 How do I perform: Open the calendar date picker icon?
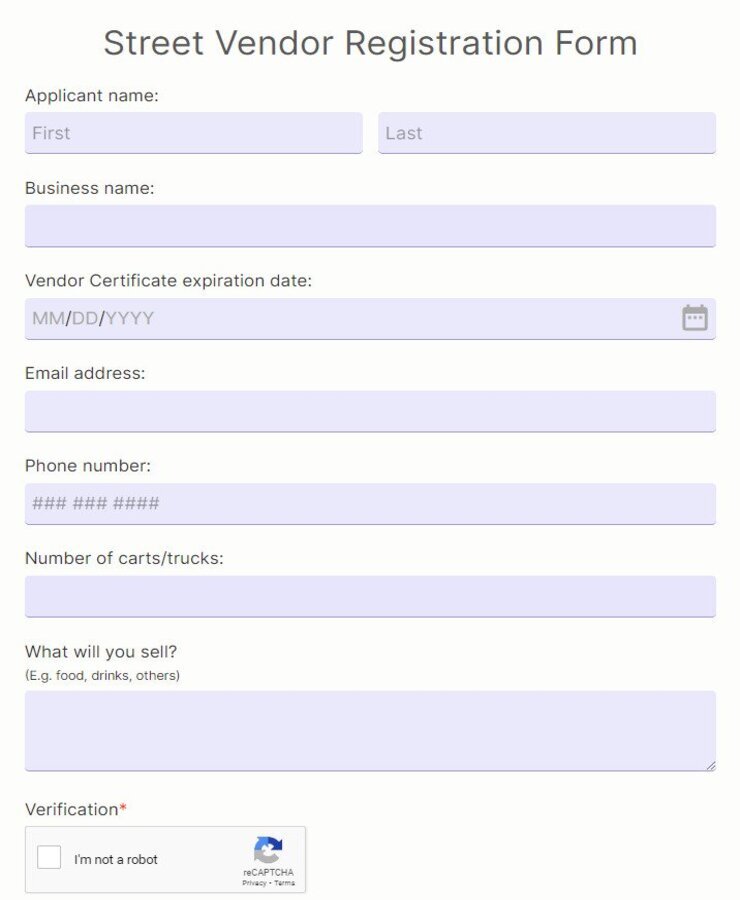697,317
